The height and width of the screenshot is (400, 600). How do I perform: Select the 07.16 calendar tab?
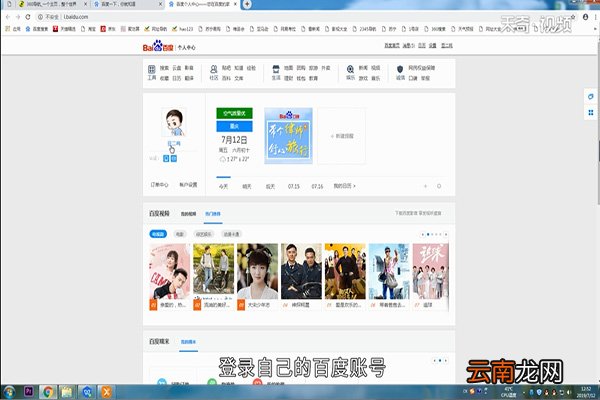(317, 186)
